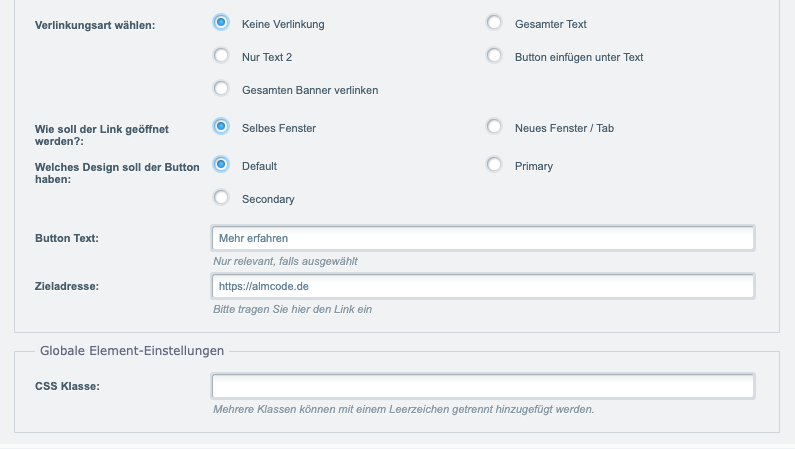Select Neues Fenster / Tab radio button
The width and height of the screenshot is (795, 449).
coord(494,126)
